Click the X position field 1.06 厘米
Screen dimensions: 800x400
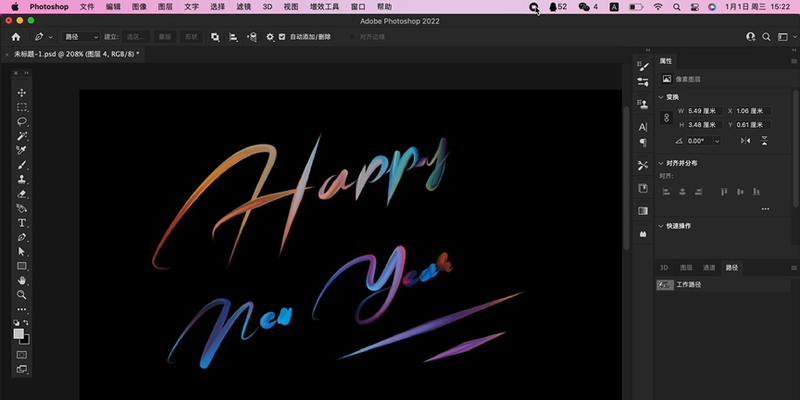pyautogui.click(x=753, y=111)
